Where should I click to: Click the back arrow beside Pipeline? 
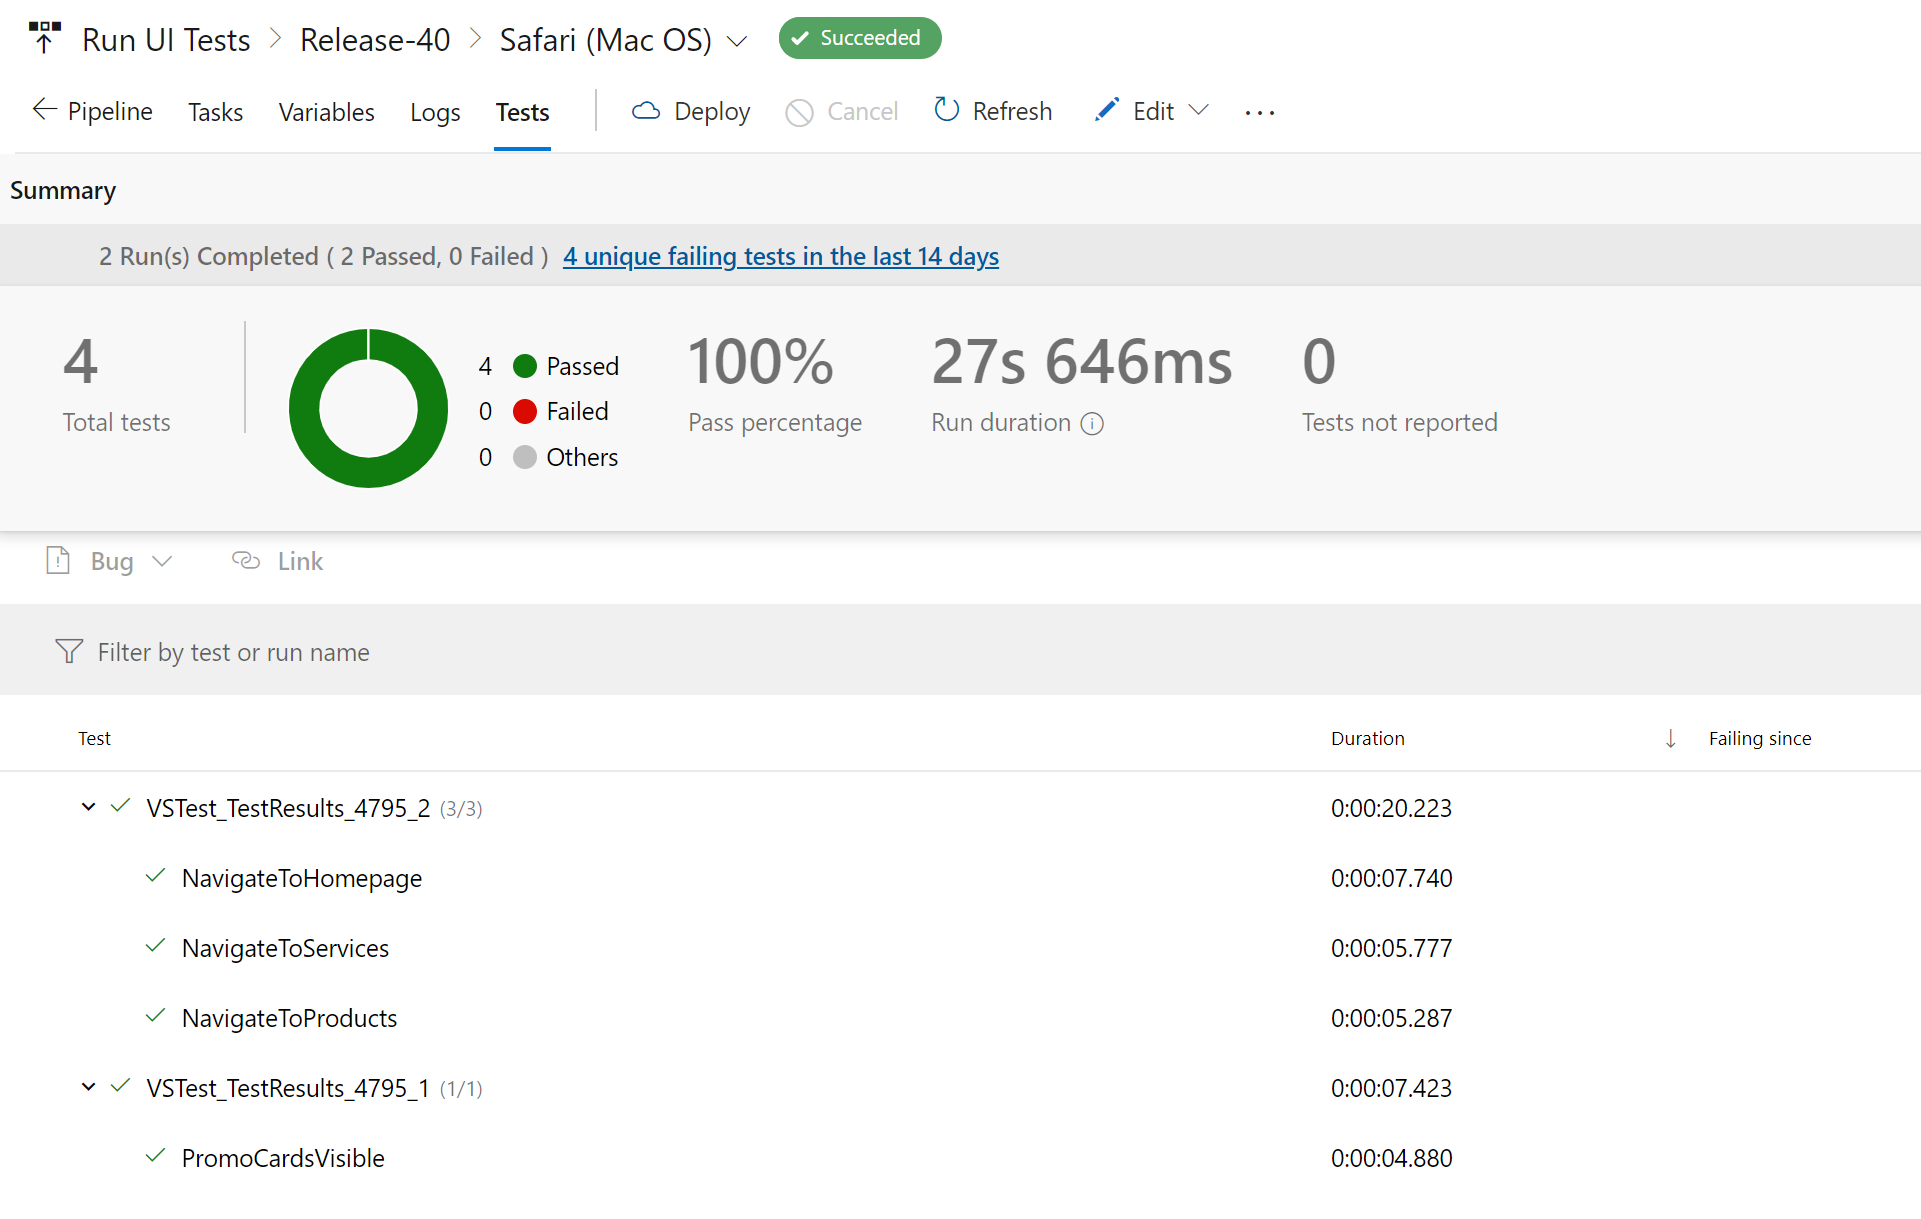coord(44,110)
